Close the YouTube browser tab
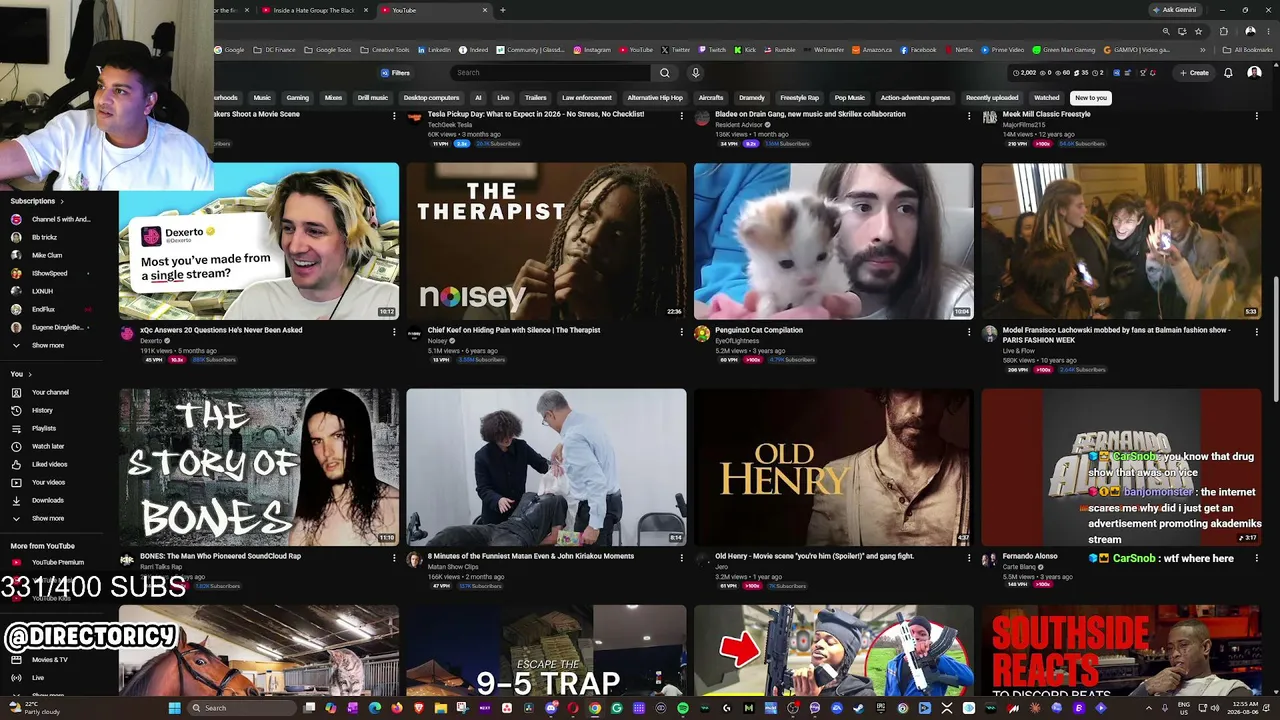 click(x=485, y=10)
